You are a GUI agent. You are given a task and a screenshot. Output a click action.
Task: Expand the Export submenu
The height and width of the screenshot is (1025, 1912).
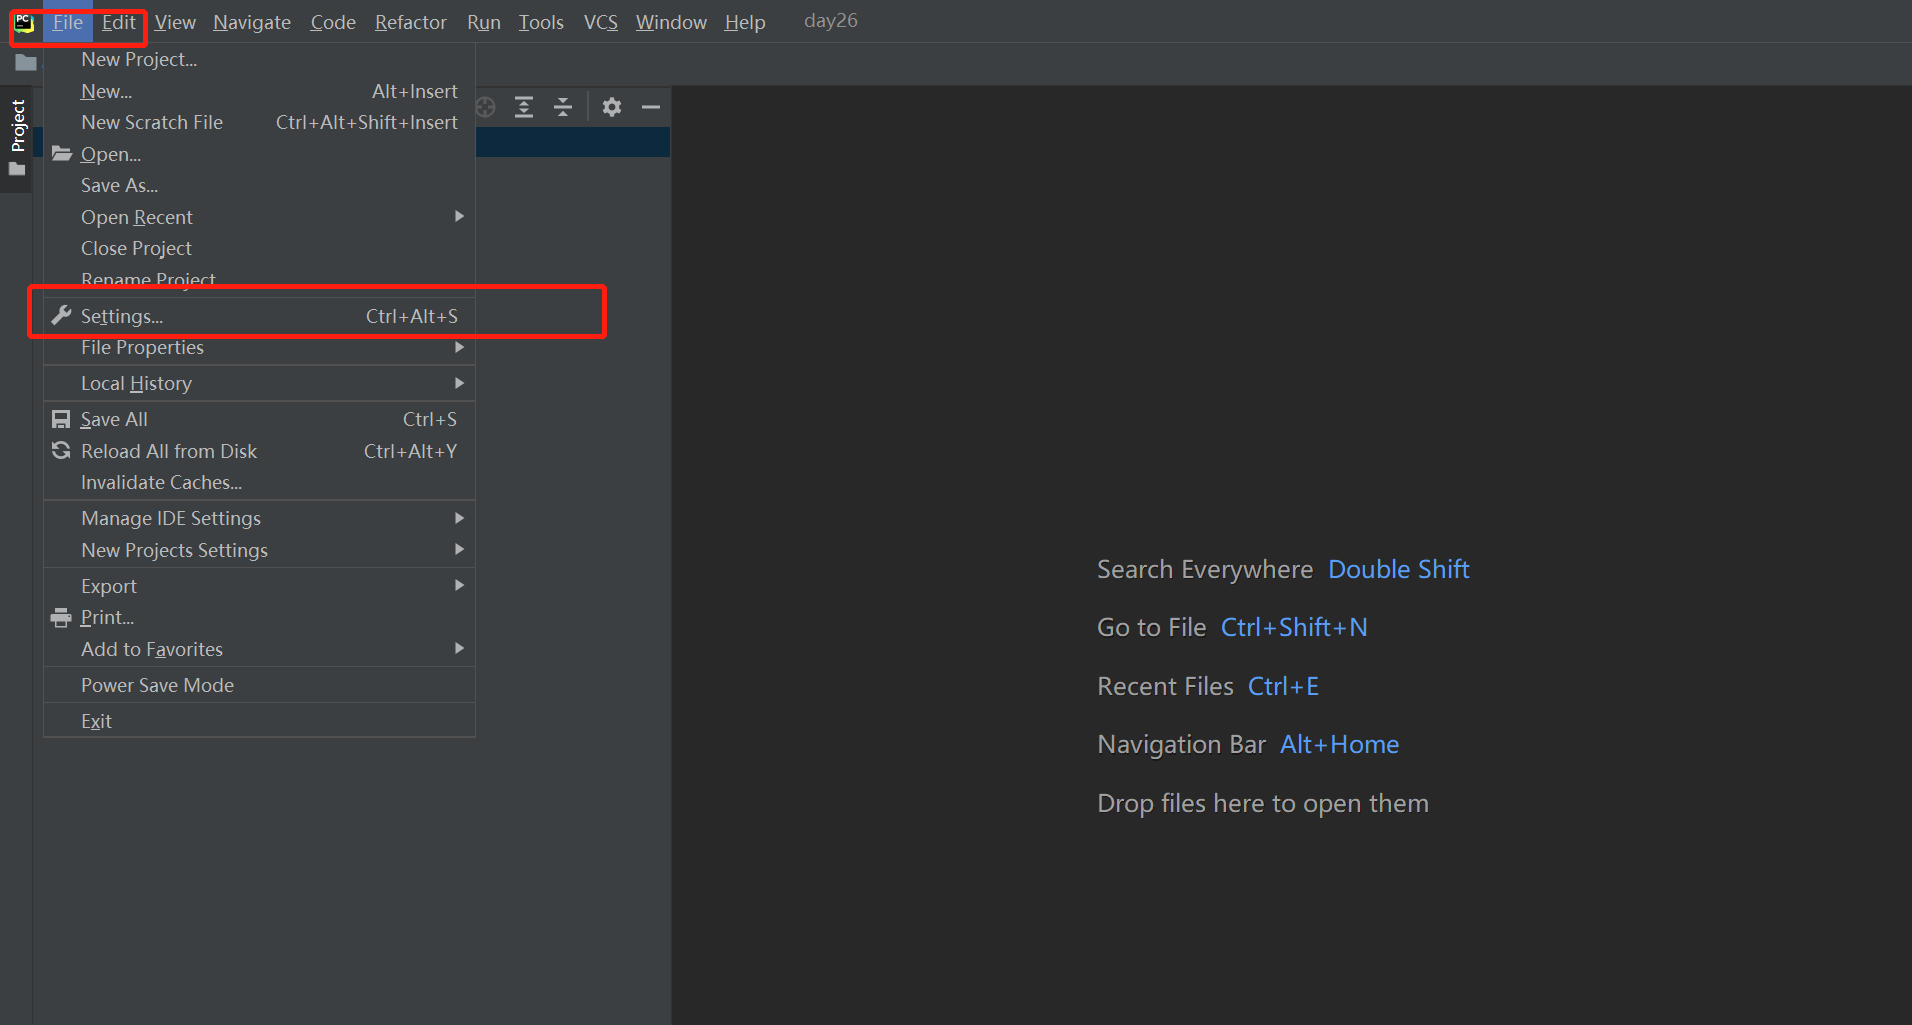[x=109, y=586]
